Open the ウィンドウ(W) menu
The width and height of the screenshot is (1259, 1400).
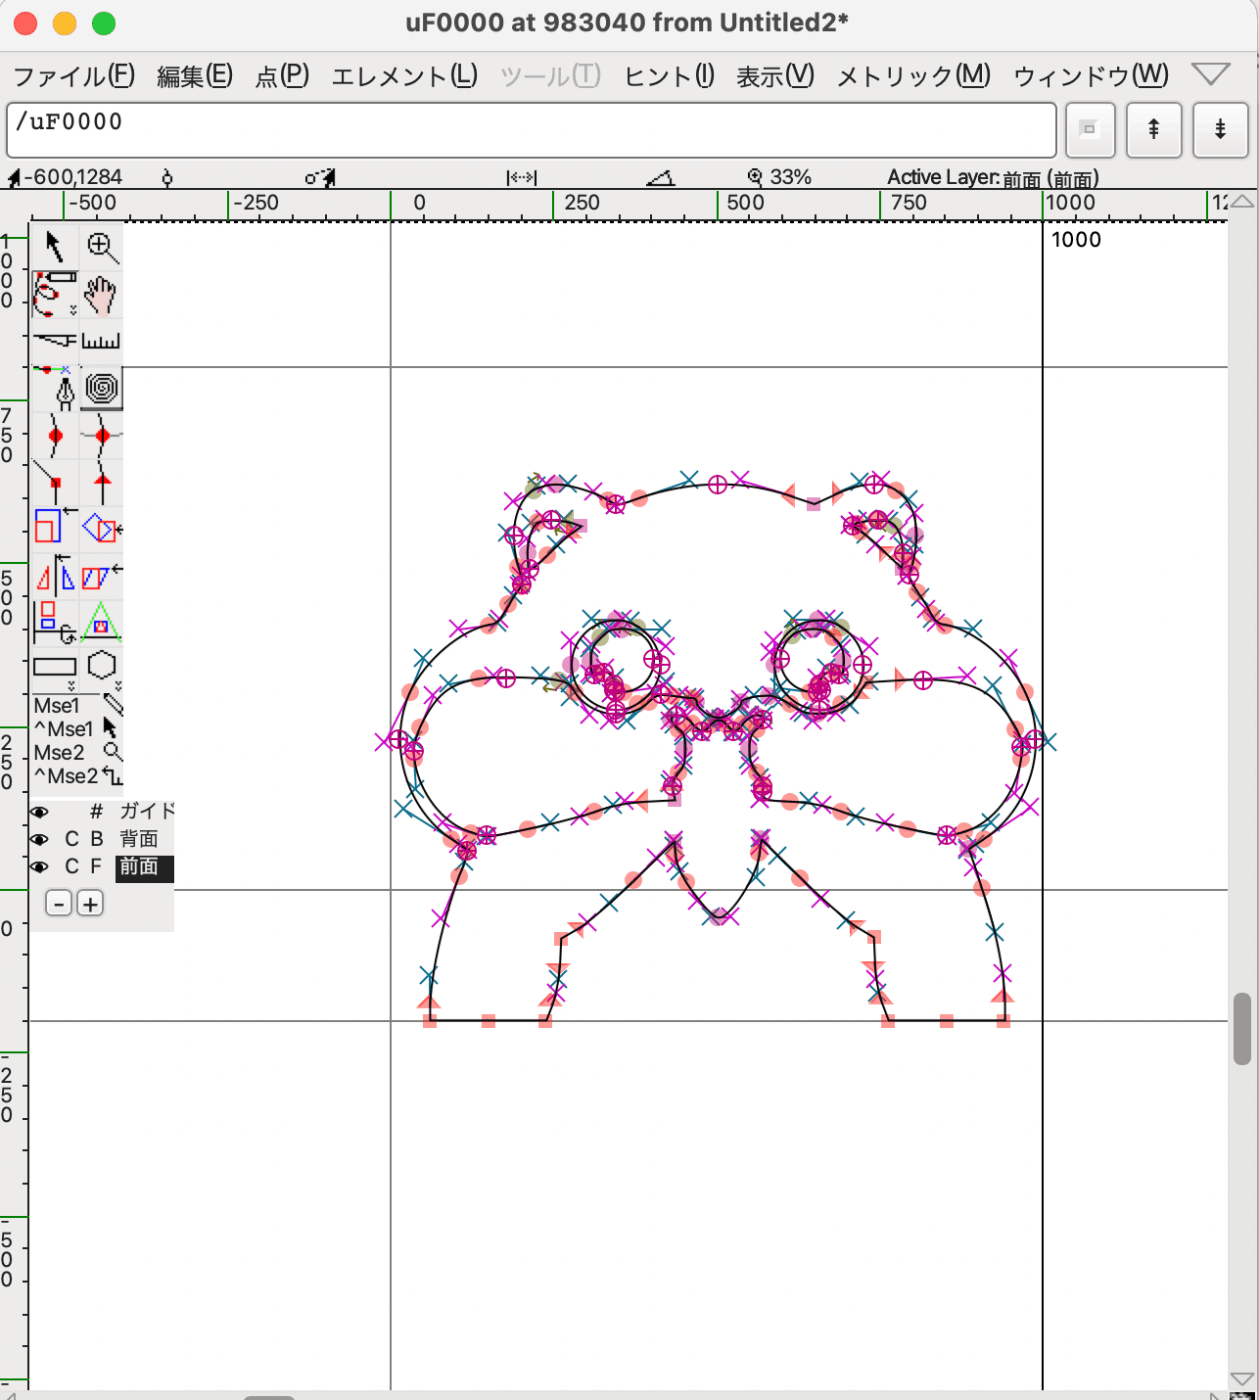point(1091,76)
